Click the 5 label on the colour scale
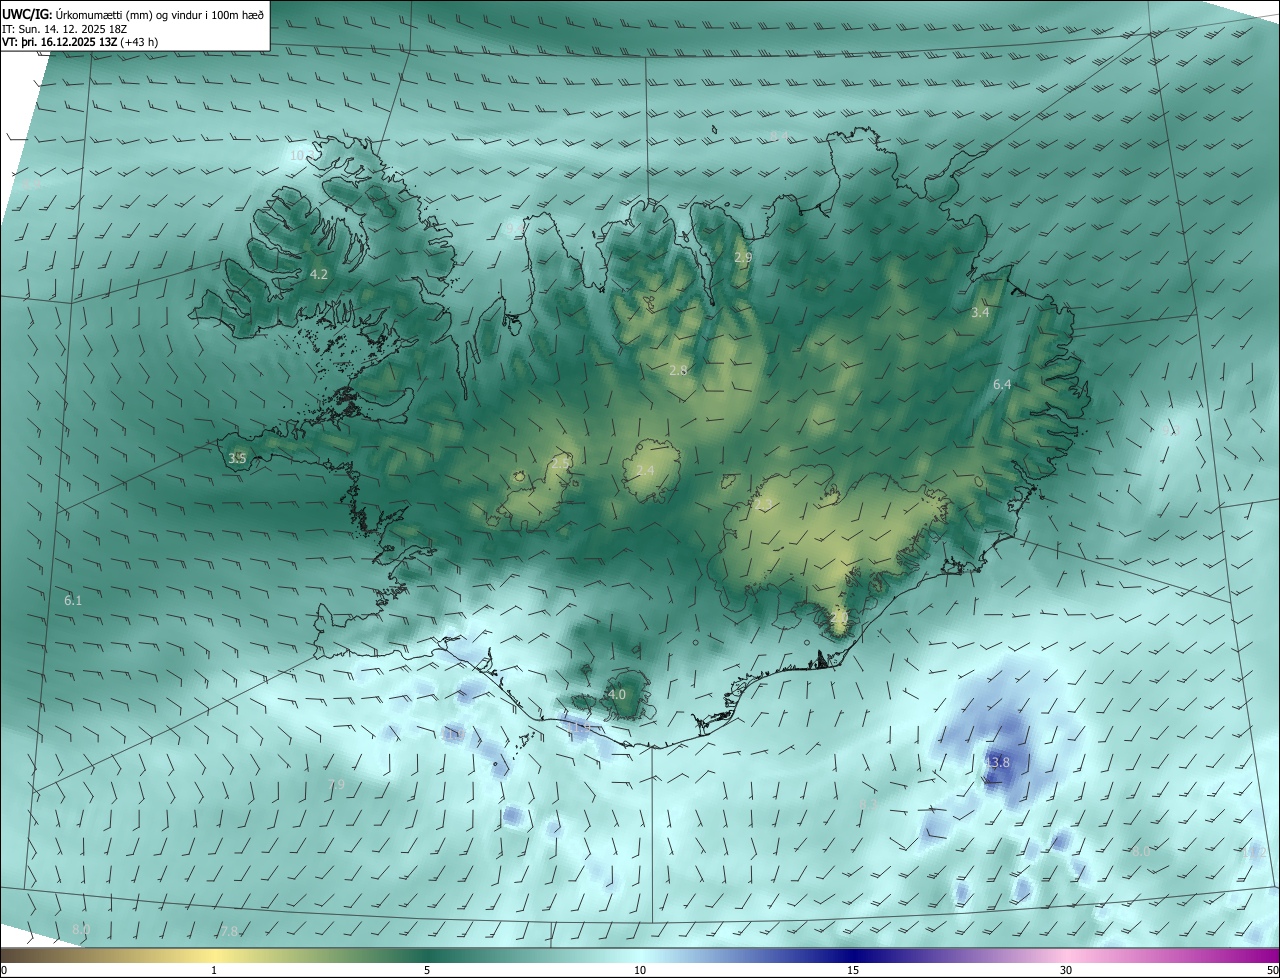 click(x=427, y=970)
